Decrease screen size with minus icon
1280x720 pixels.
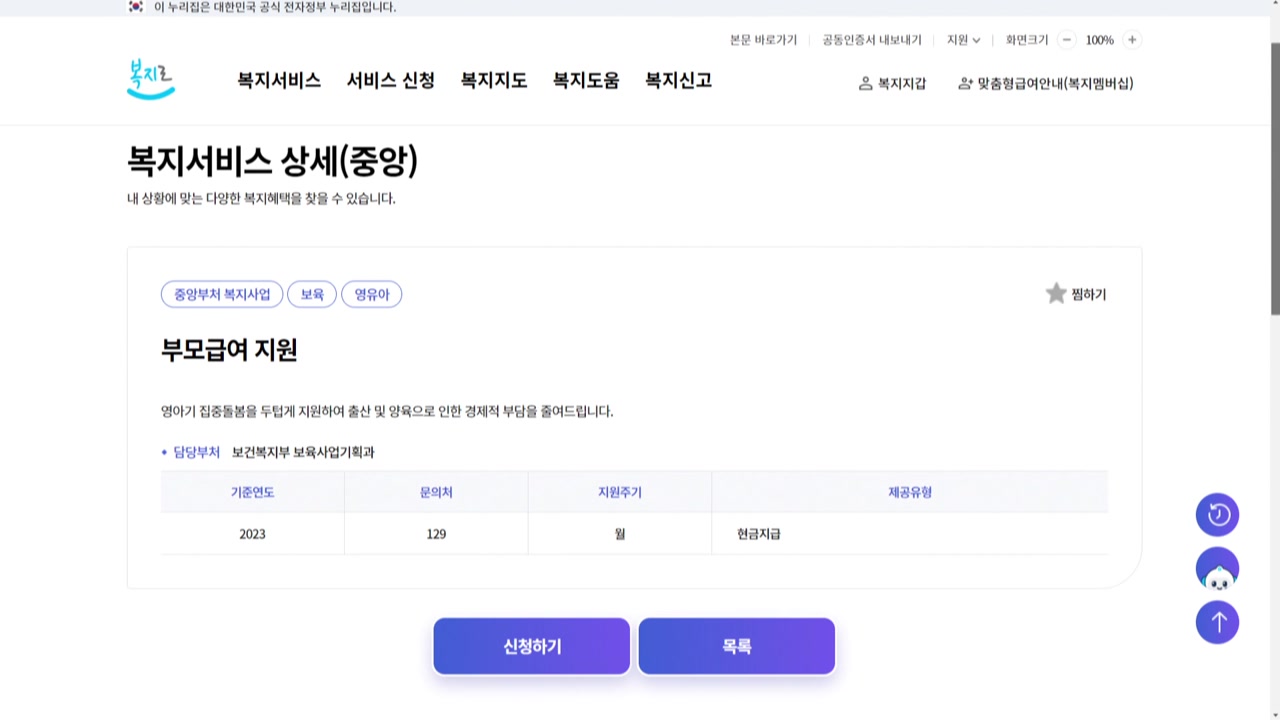(1067, 40)
